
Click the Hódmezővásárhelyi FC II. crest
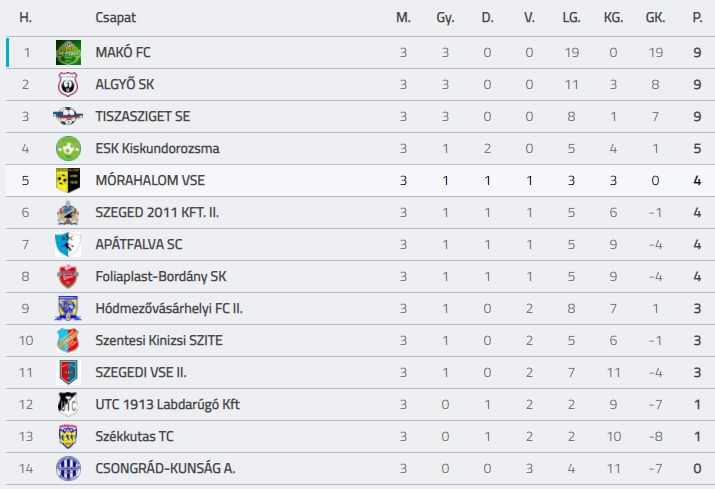tap(68, 308)
